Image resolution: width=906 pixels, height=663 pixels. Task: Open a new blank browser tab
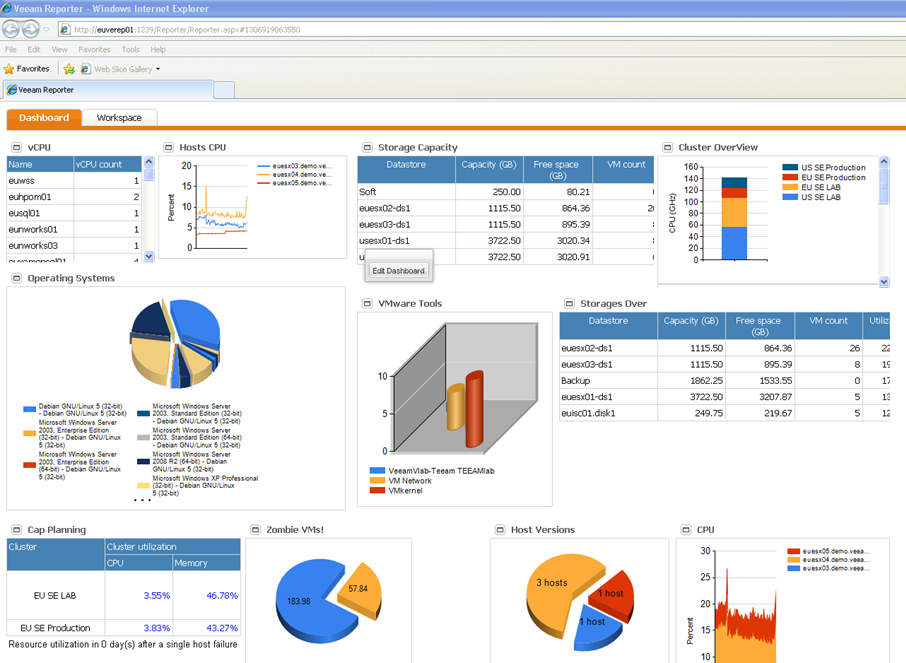coord(224,90)
